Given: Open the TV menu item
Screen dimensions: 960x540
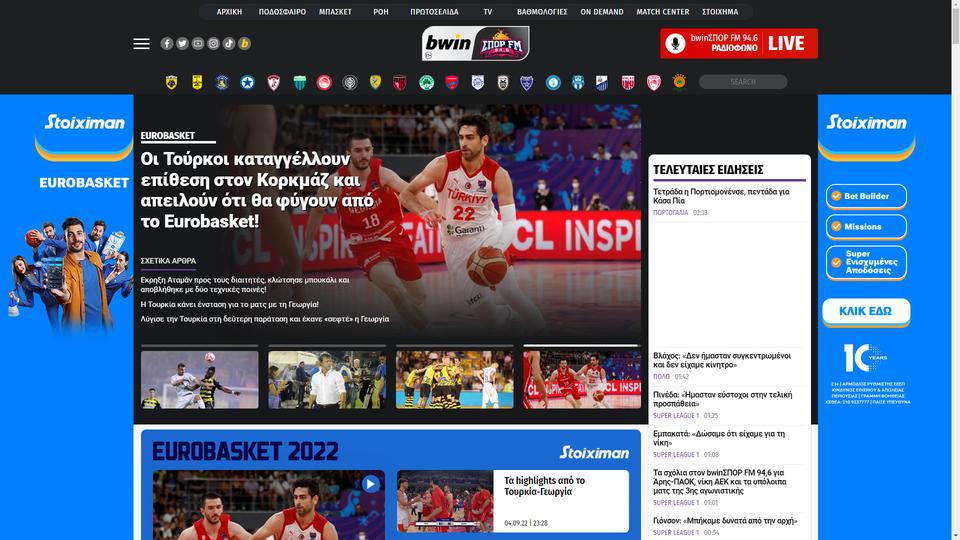Looking at the screenshot, I should click(488, 12).
